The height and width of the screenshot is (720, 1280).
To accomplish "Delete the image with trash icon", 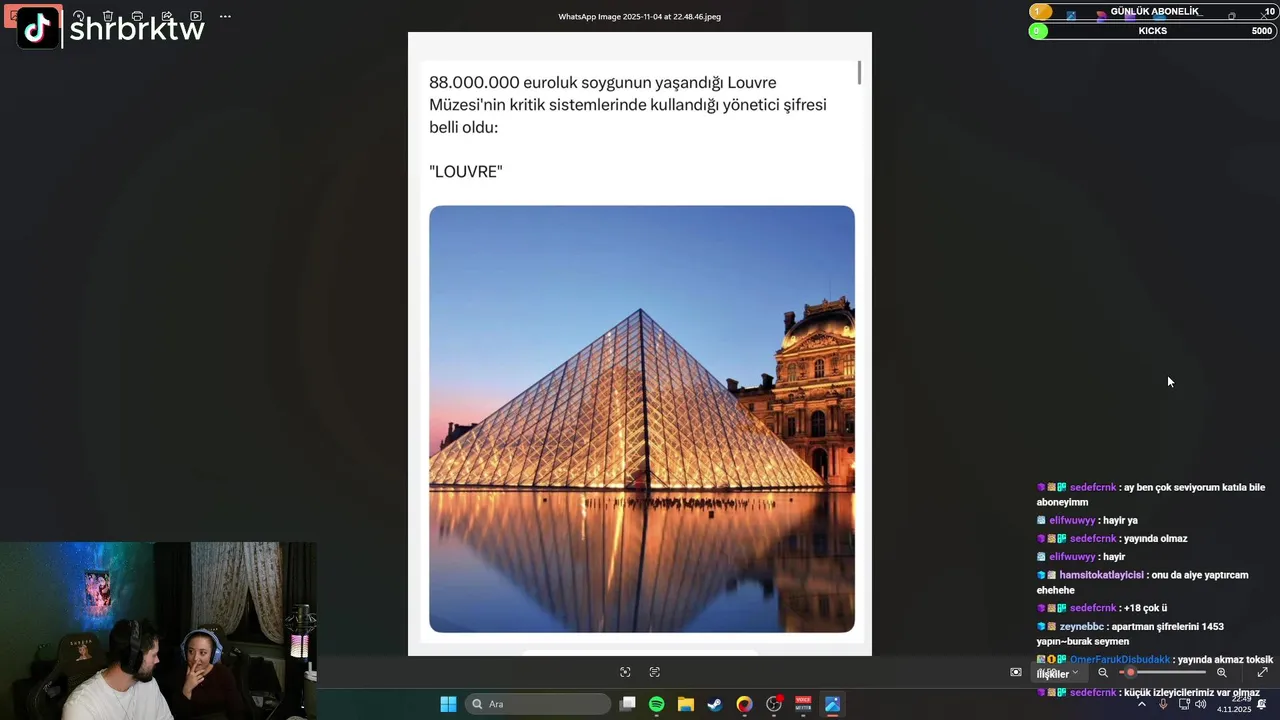I will 108,16.
